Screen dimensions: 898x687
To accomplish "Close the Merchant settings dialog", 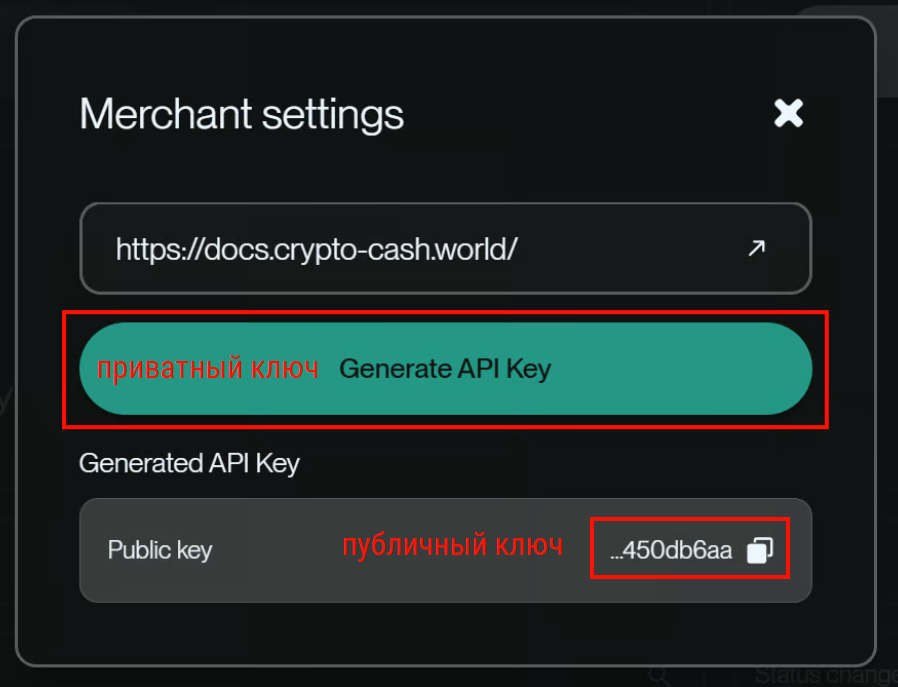I will pos(788,113).
